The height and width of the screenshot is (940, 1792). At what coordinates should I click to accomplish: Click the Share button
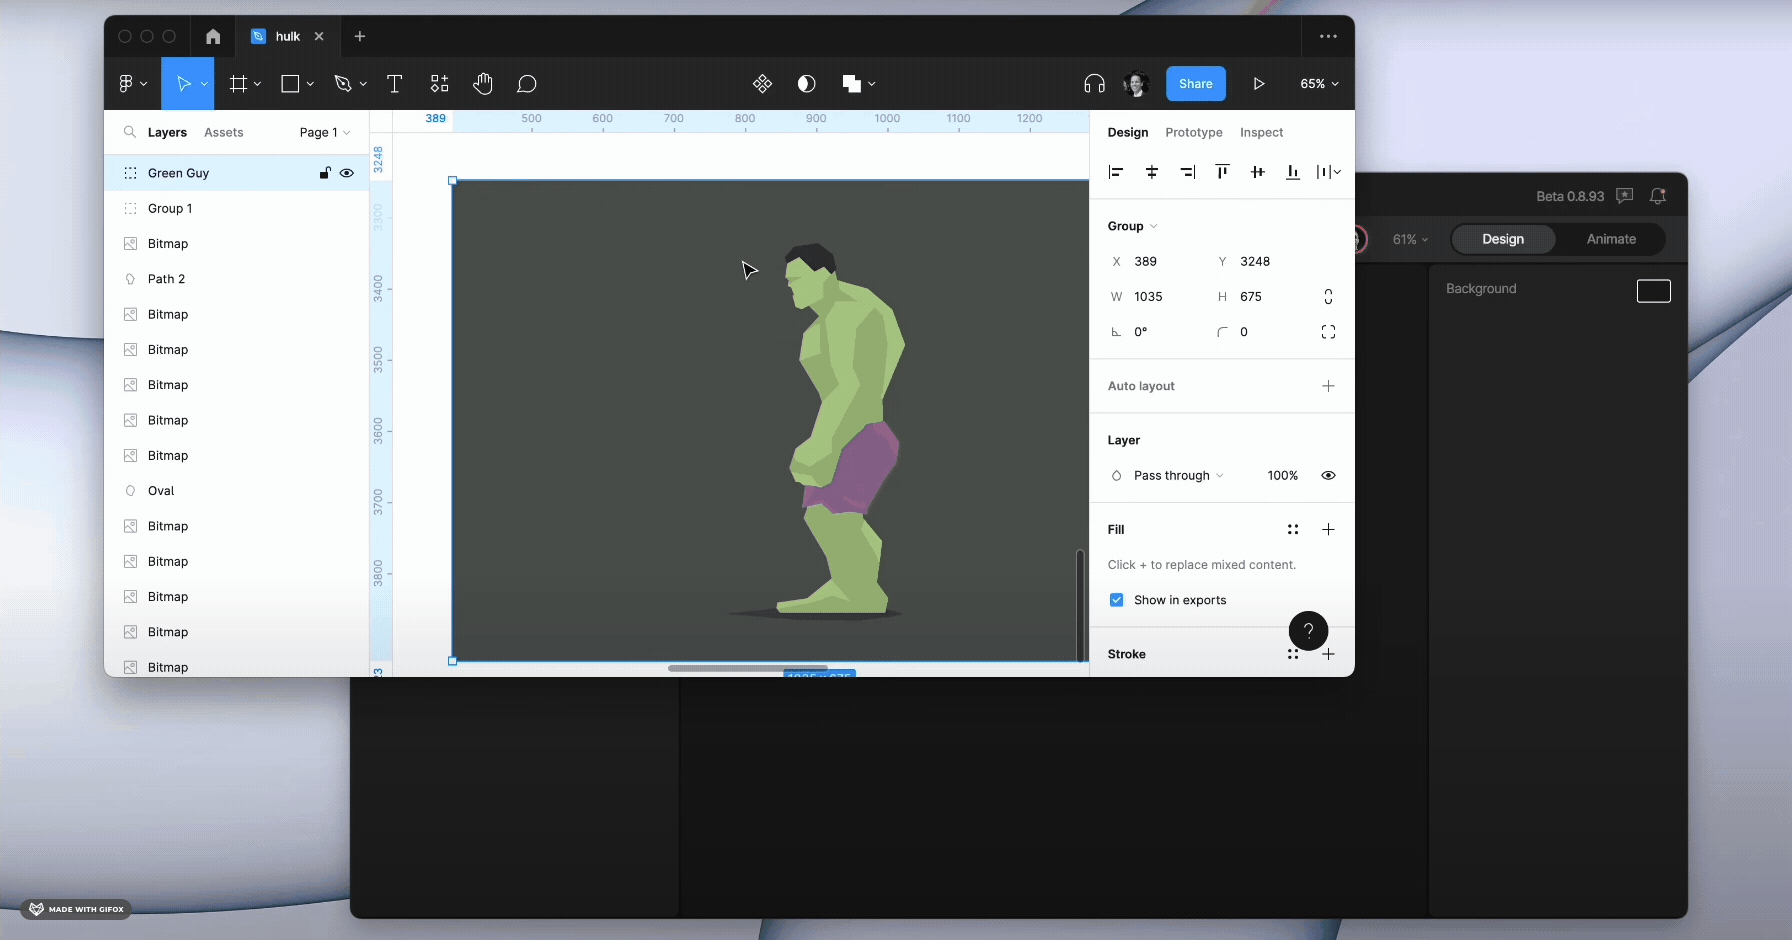tap(1195, 84)
